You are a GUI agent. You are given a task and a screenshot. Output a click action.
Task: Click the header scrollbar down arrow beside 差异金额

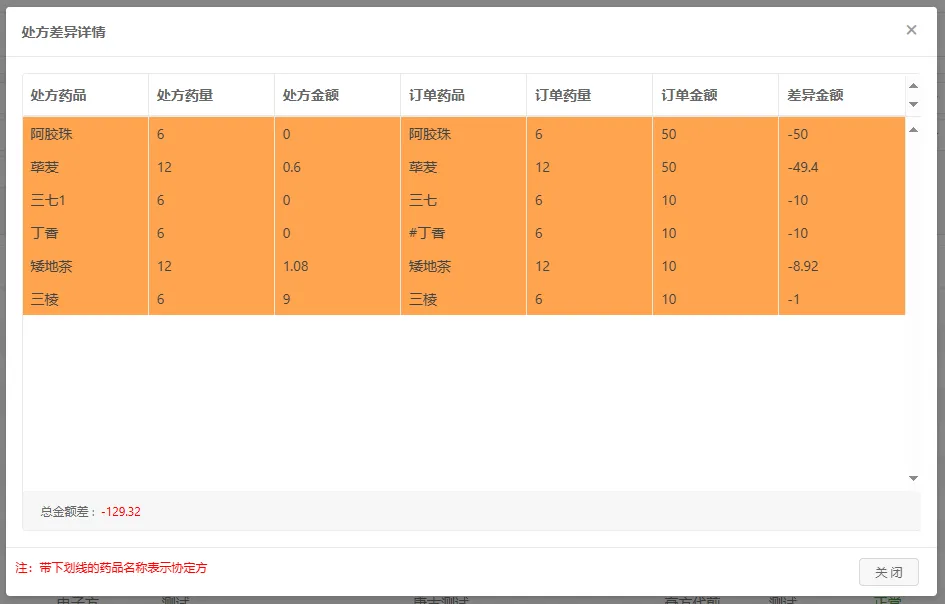pyautogui.click(x=913, y=104)
